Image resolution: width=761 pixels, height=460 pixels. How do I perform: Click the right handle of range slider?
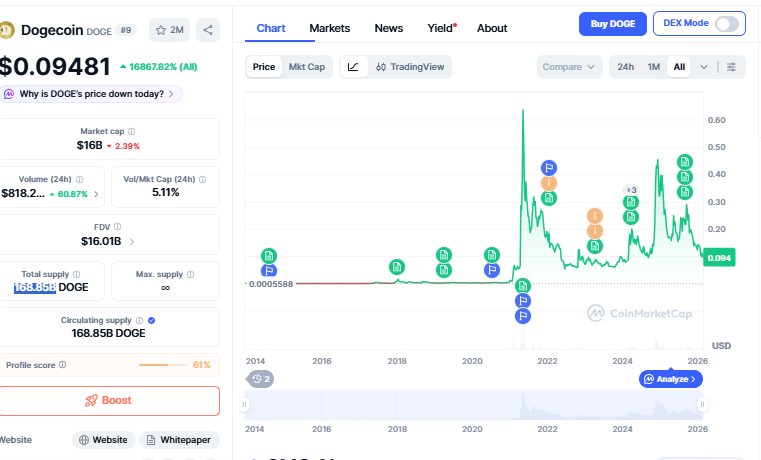pos(702,405)
